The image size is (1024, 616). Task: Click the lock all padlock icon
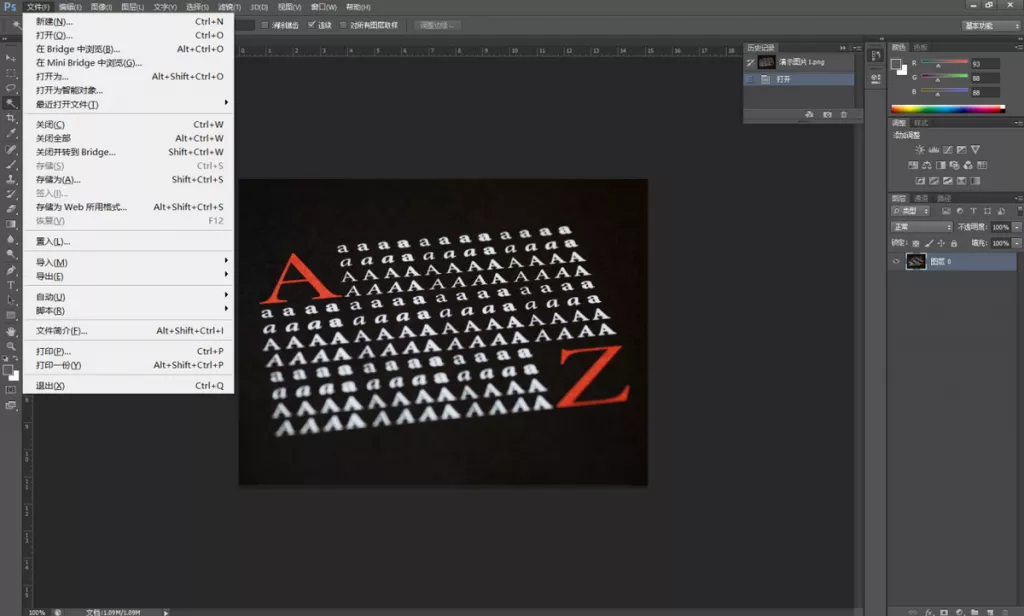954,243
